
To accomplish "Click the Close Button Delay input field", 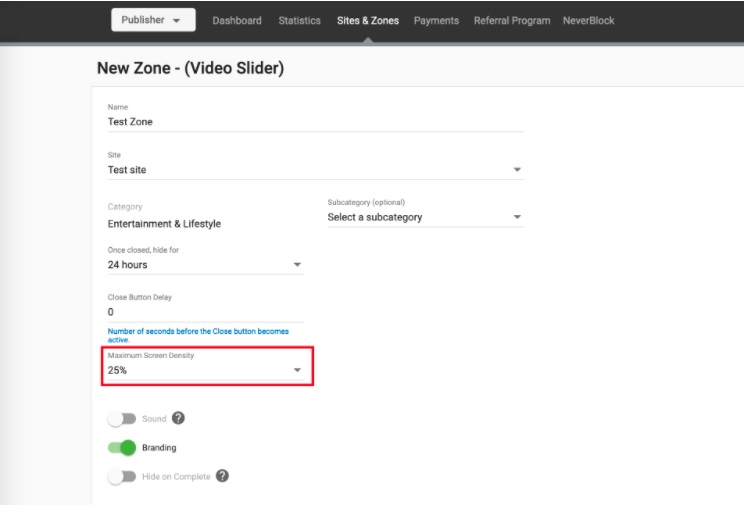I will tap(205, 312).
